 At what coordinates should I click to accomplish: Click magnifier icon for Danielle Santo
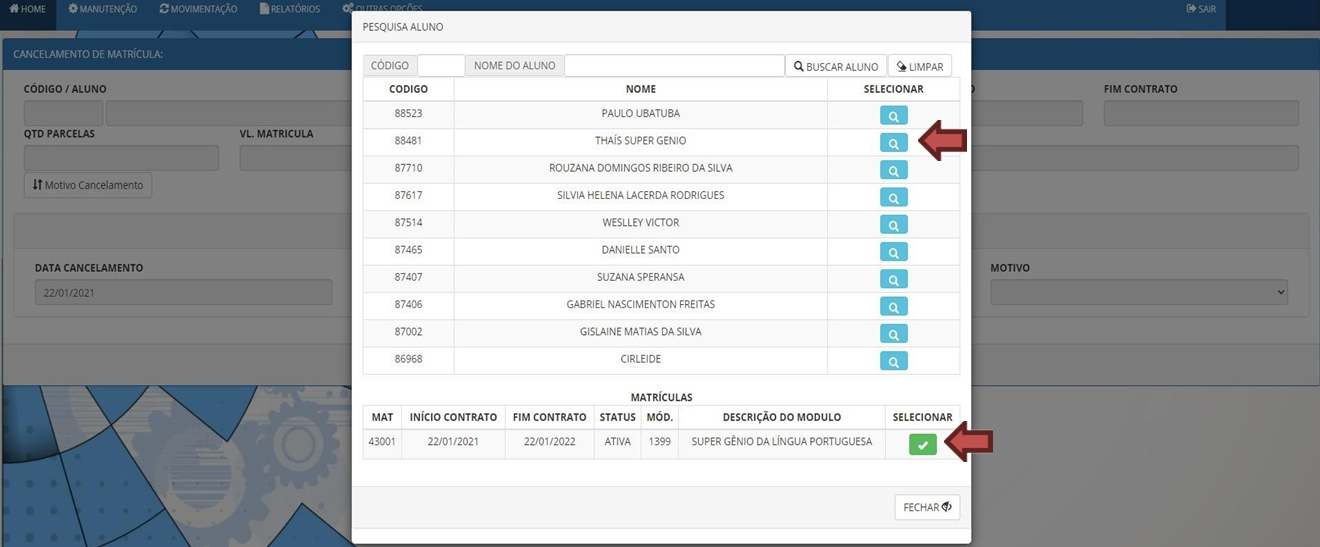893,252
